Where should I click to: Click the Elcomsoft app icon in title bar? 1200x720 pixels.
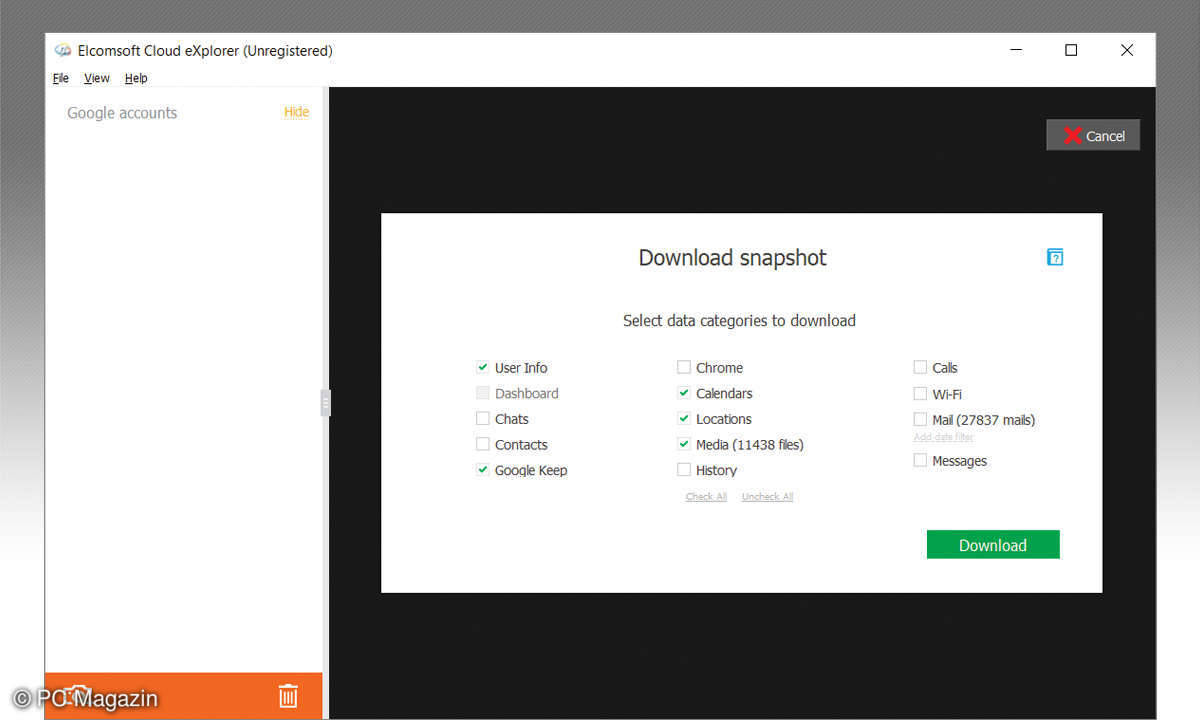pyautogui.click(x=63, y=51)
